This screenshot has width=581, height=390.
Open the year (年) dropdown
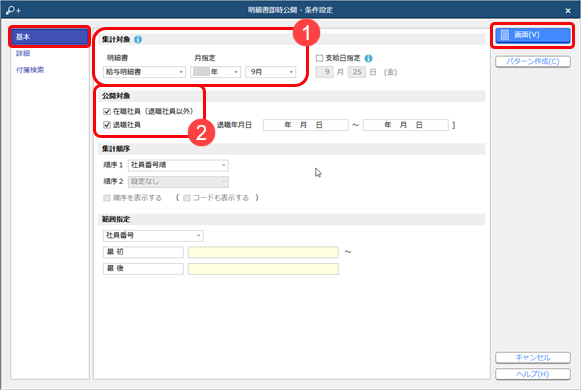point(216,72)
